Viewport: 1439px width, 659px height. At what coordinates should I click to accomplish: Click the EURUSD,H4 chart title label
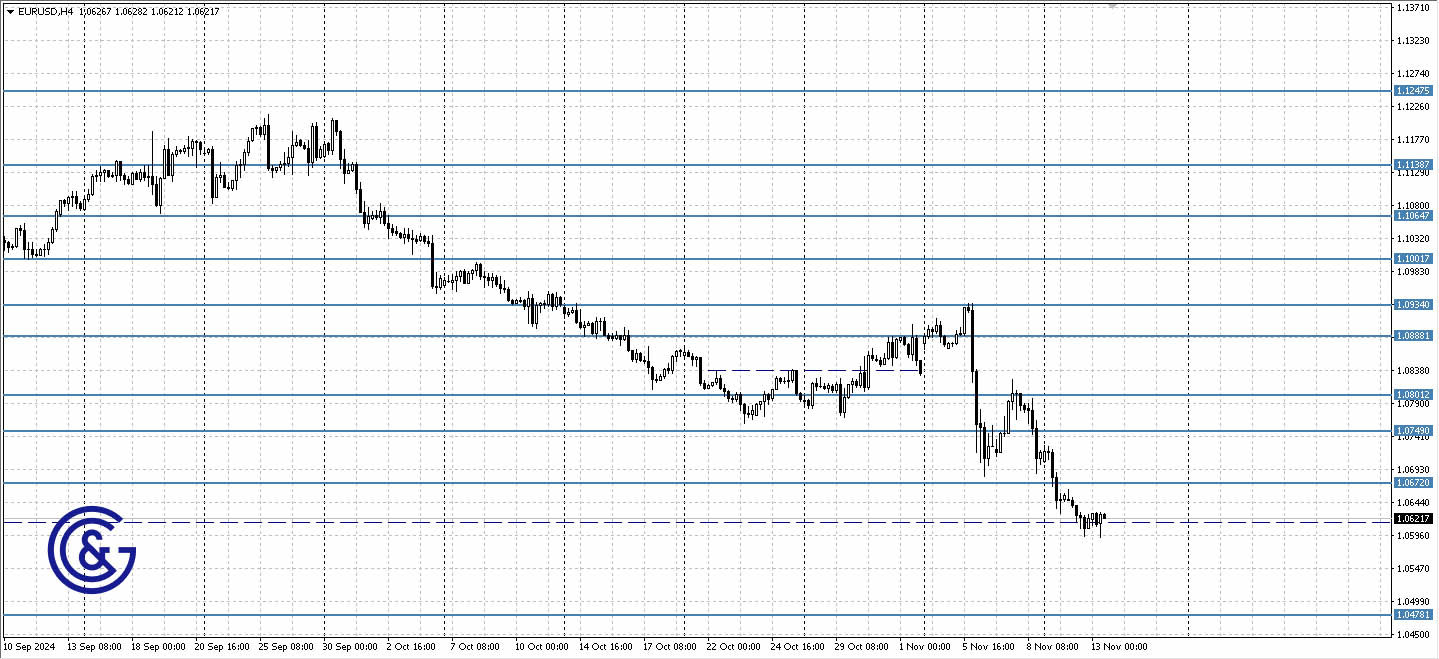(45, 10)
